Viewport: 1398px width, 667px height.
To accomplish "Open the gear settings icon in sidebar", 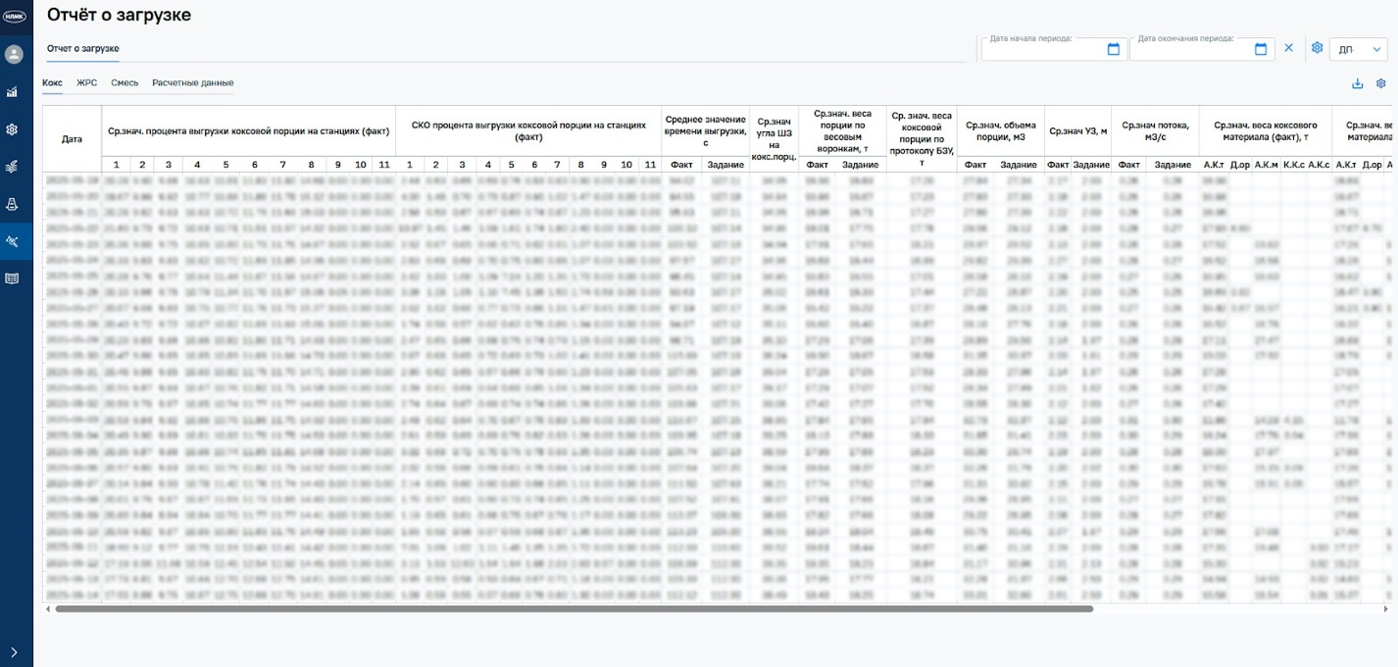I will [x=12, y=129].
